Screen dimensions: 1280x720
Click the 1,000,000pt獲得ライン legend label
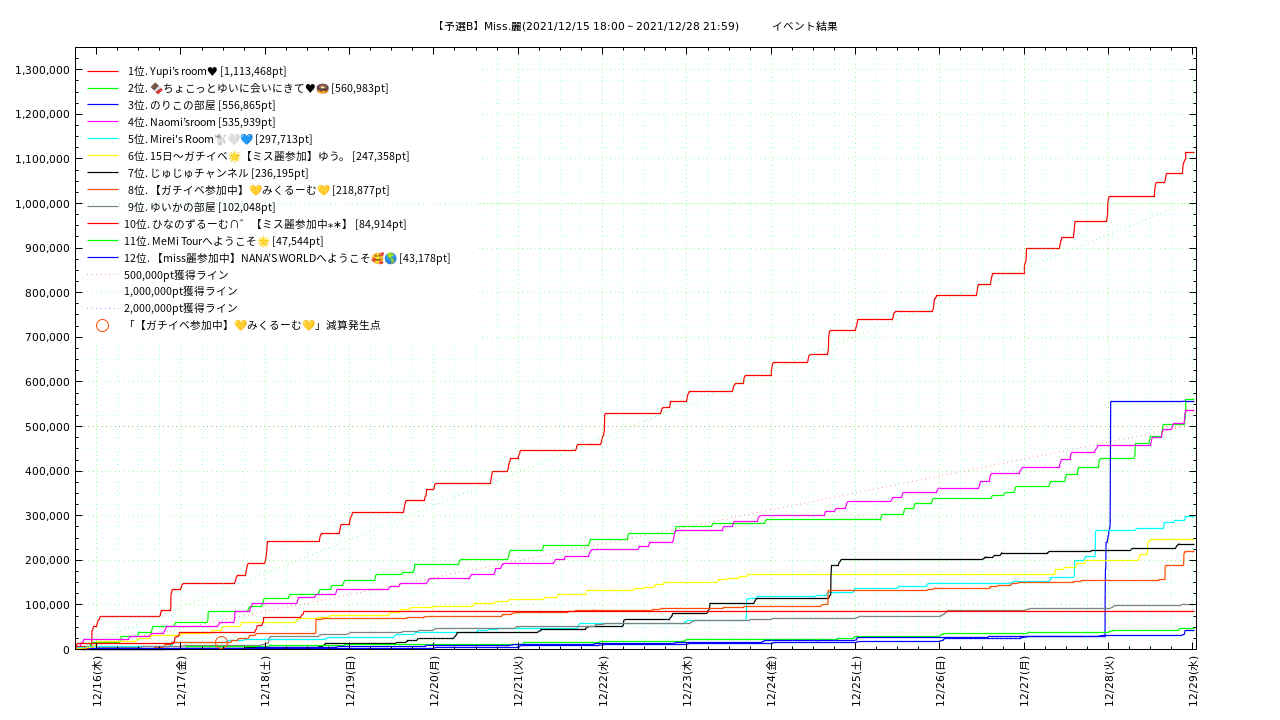click(x=181, y=291)
